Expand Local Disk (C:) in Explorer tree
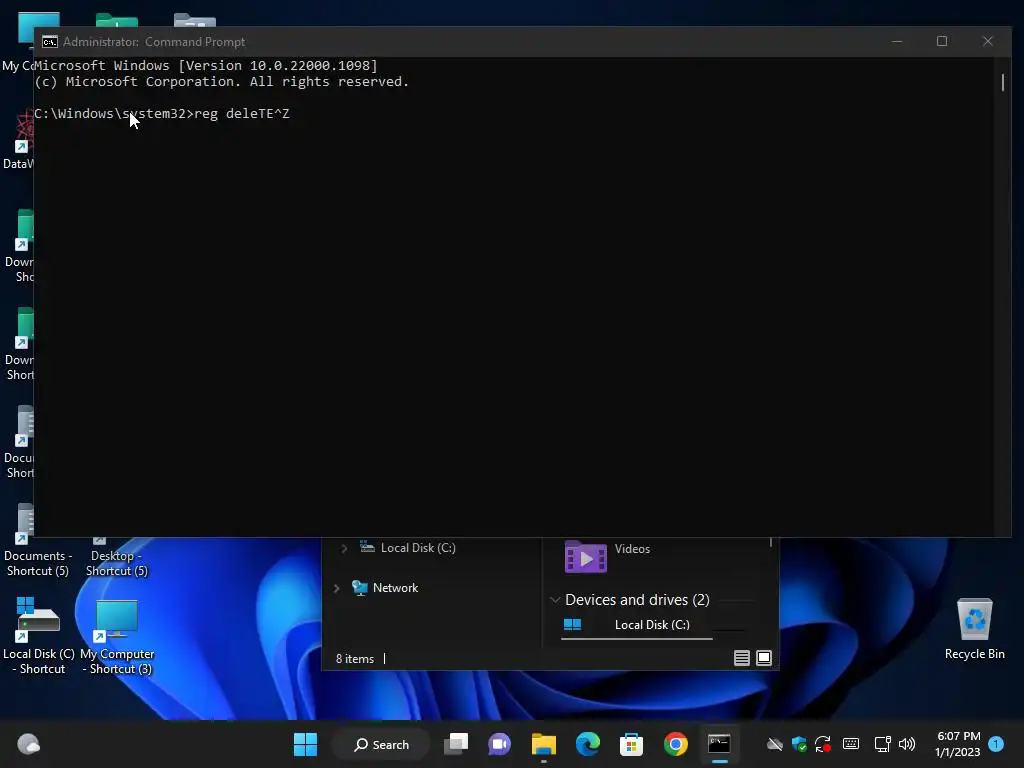The height and width of the screenshot is (768, 1024). click(344, 549)
